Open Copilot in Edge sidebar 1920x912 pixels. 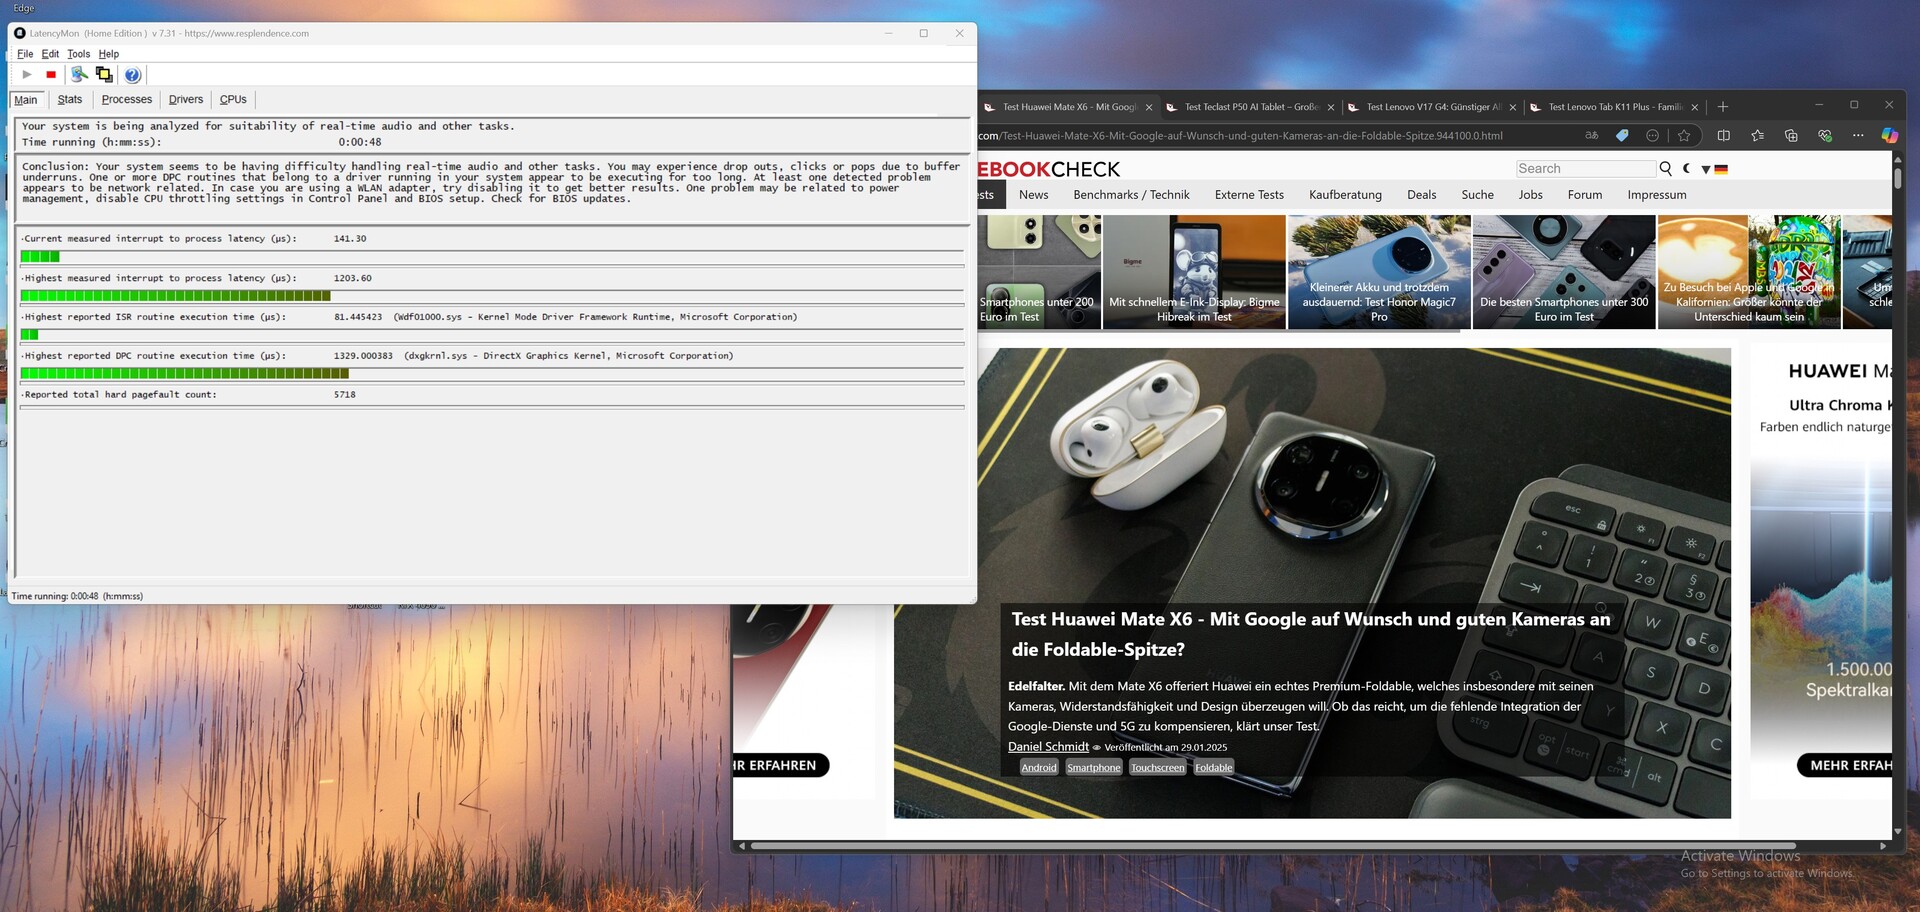pos(1889,136)
